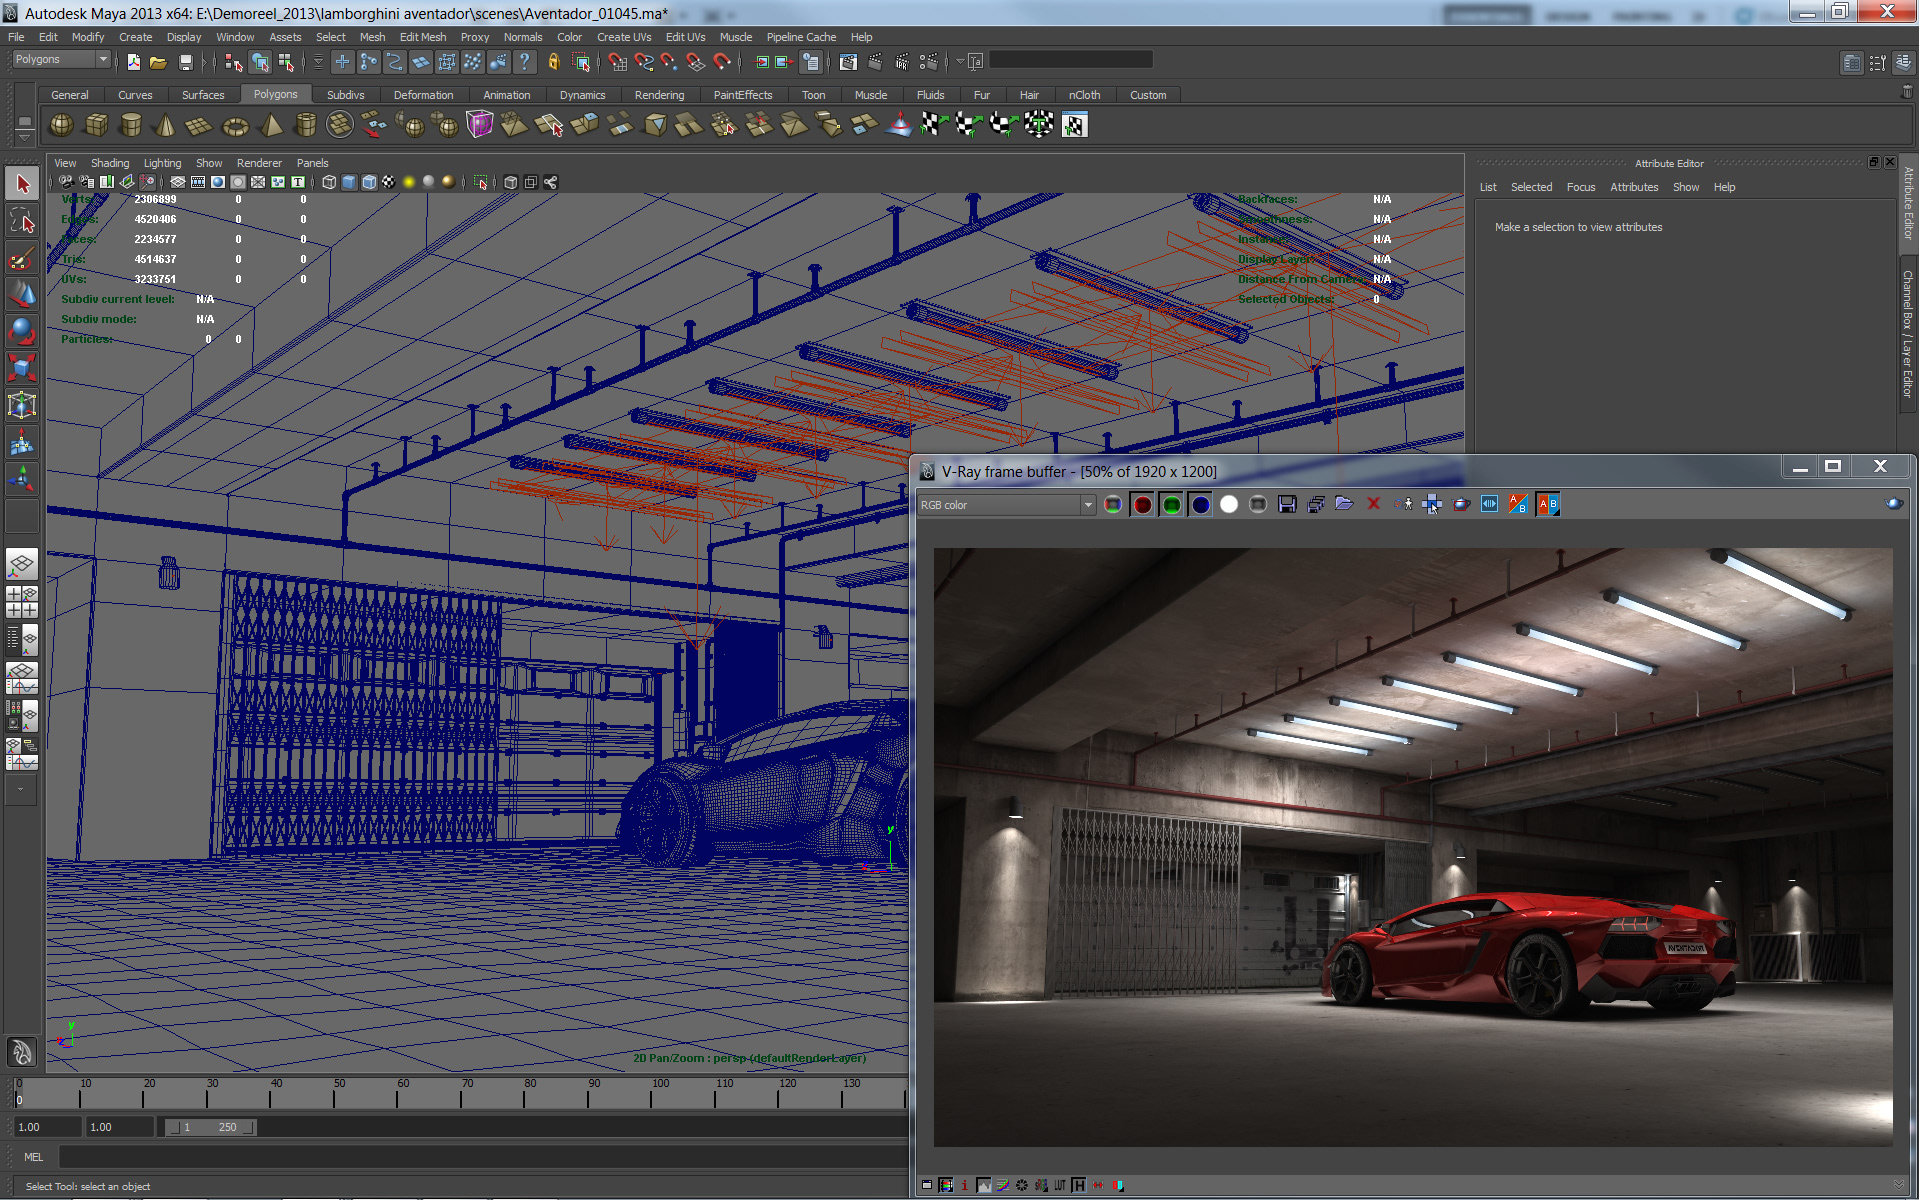Open the Render Settings icon
The height and width of the screenshot is (1200, 1919).
929,62
